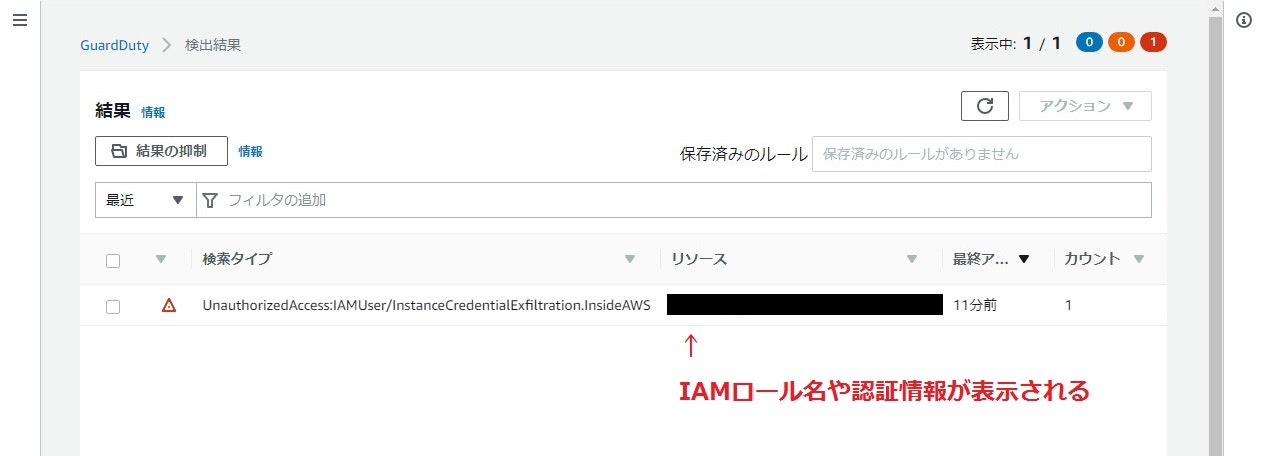Image resolution: width=1264 pixels, height=456 pixels.
Task: Click the カウント column header
Action: (1092, 260)
